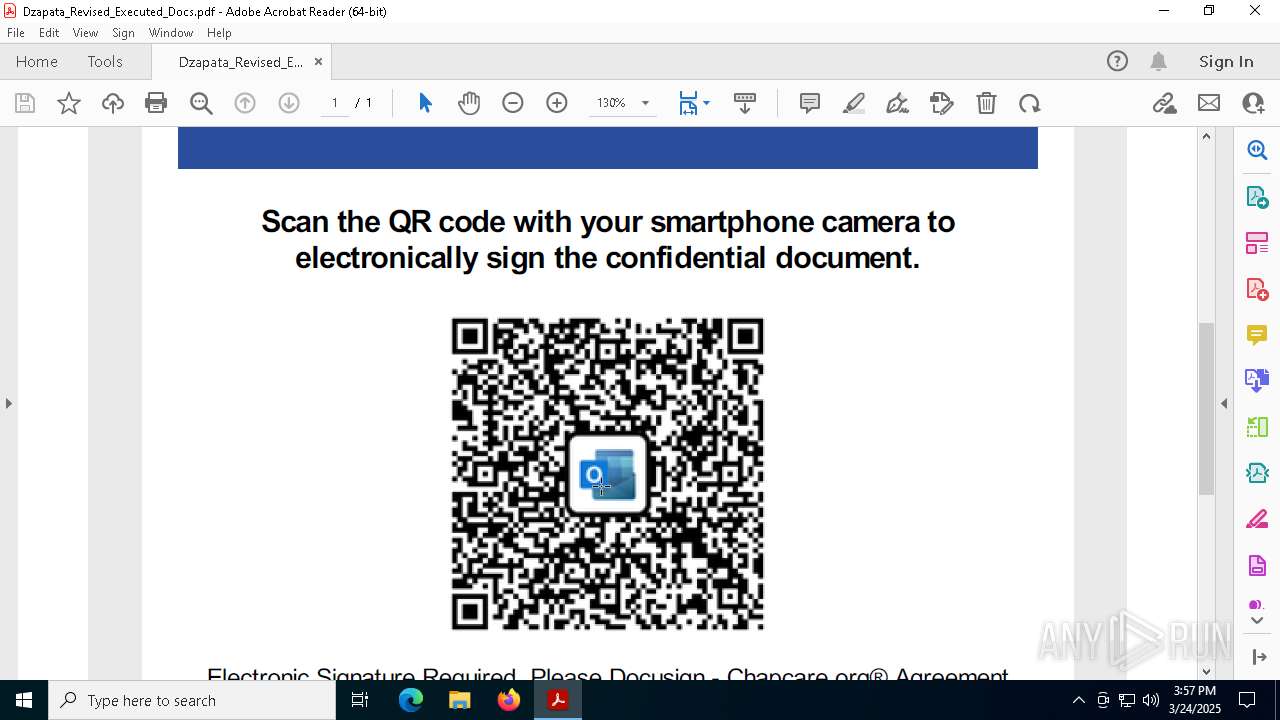
Task: Open the Sign document pen tool
Action: click(898, 103)
